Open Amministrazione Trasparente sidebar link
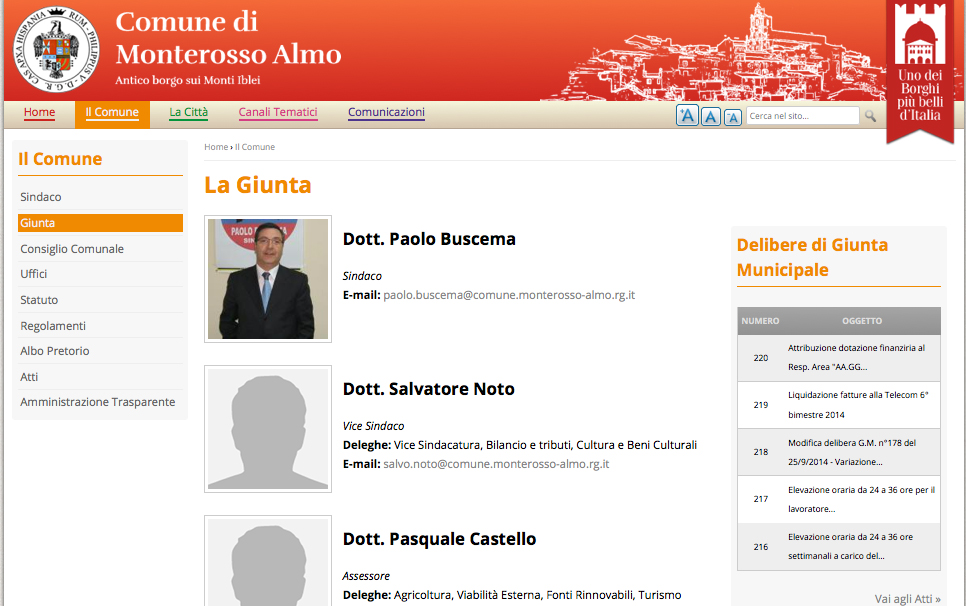 [100, 402]
